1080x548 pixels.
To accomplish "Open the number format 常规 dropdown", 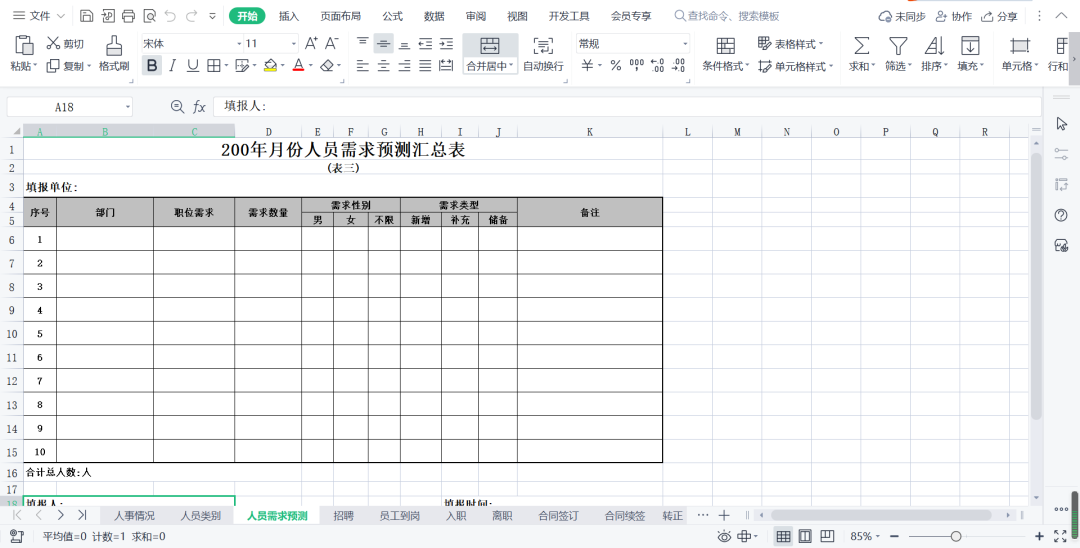I will click(x=685, y=44).
